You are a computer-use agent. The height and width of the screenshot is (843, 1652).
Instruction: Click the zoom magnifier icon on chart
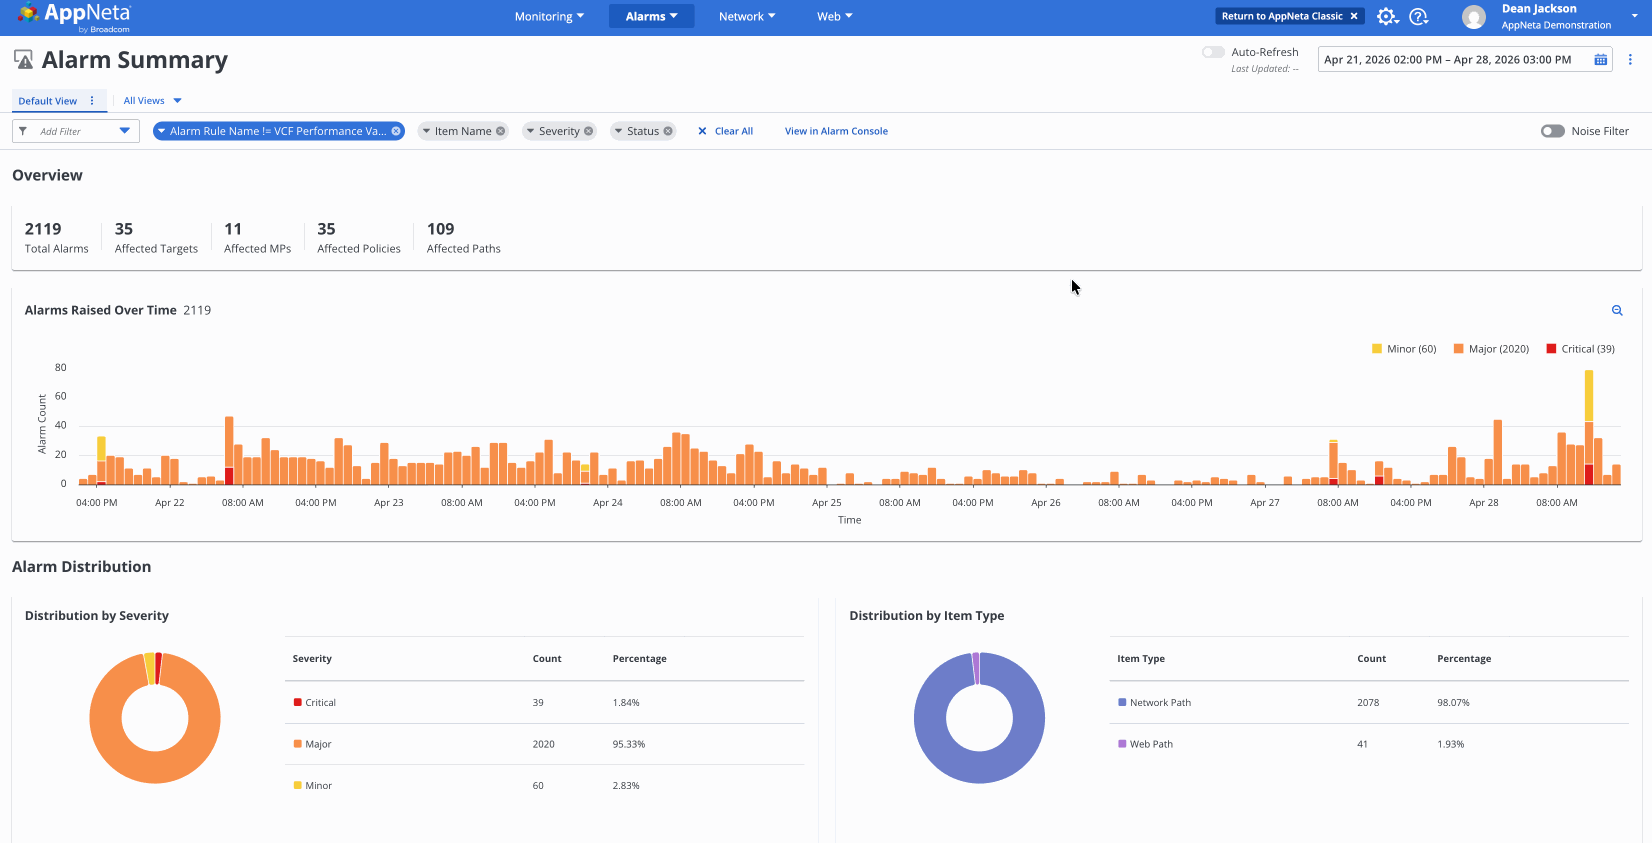pyautogui.click(x=1617, y=311)
